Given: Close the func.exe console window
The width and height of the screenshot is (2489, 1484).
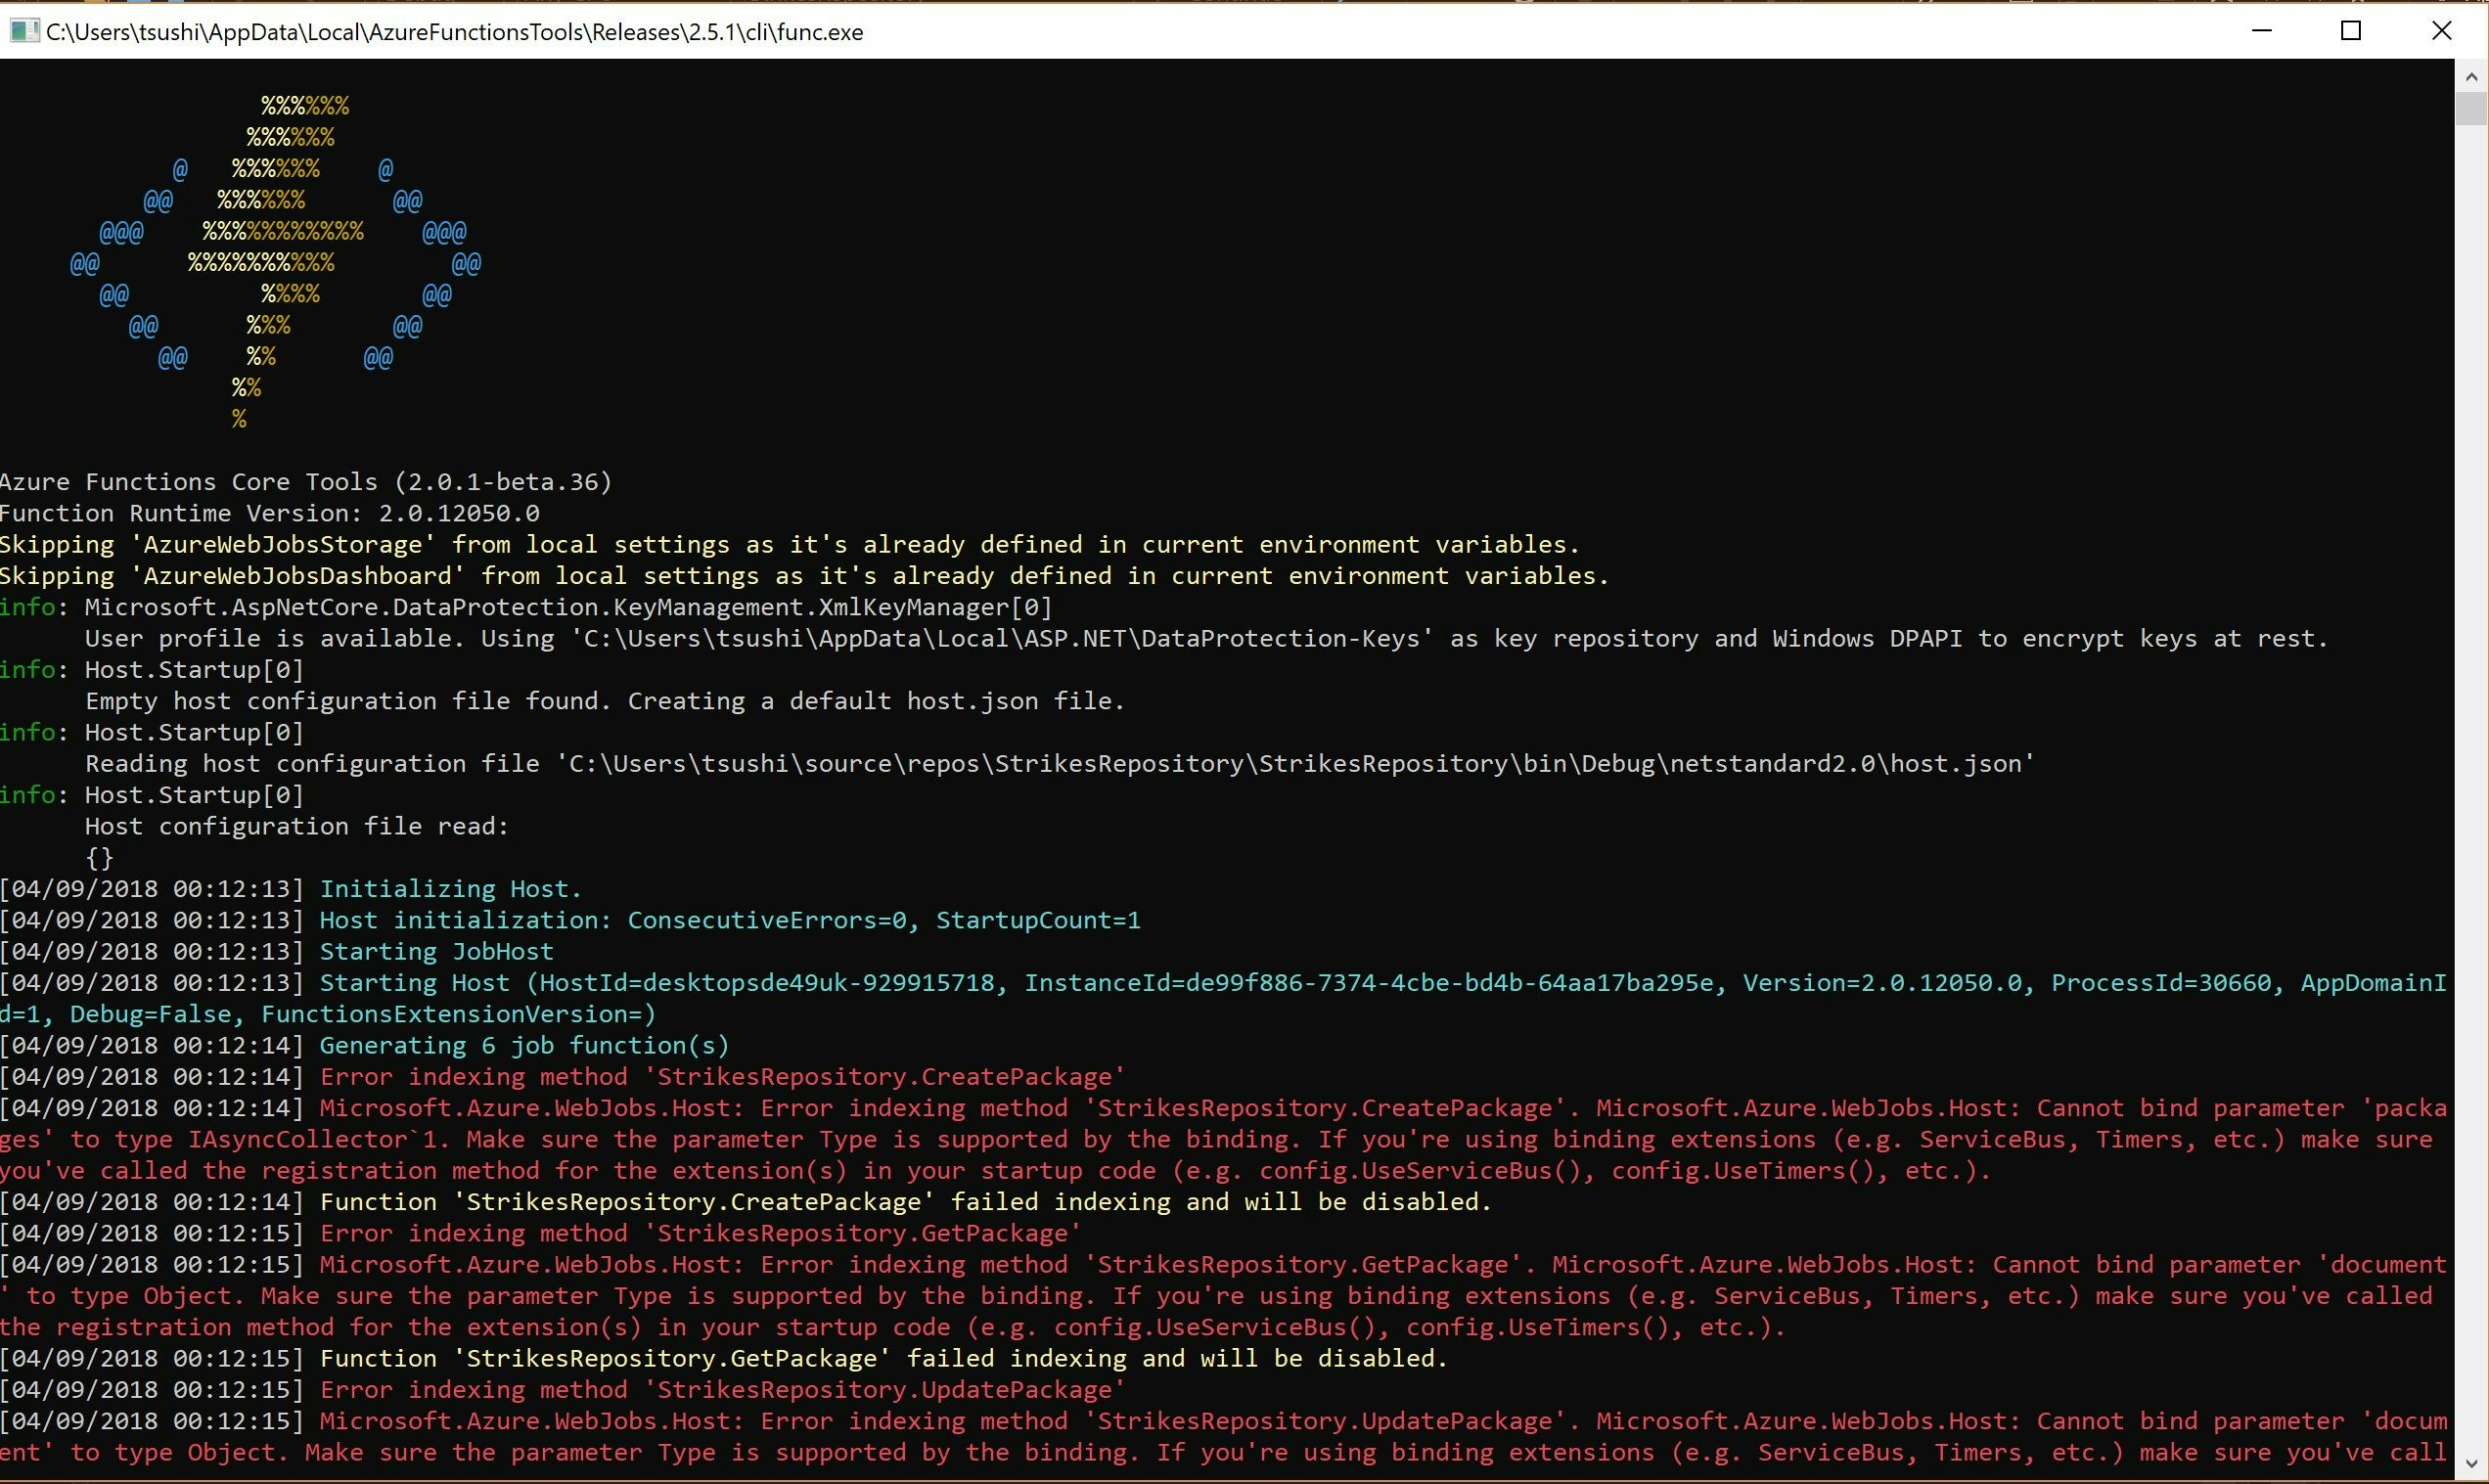Looking at the screenshot, I should [x=2441, y=31].
